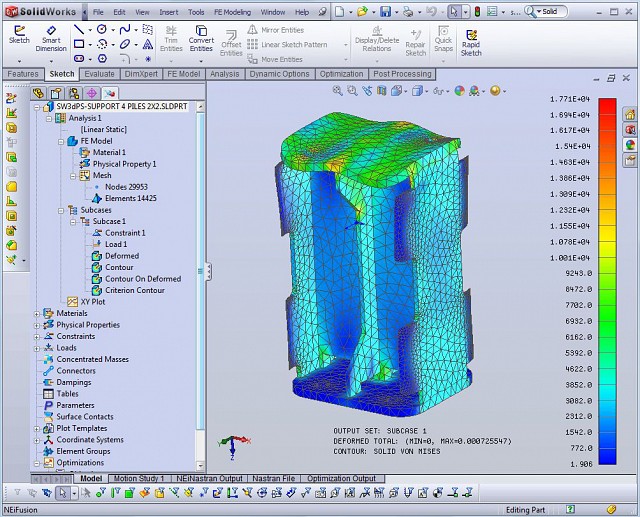Select Contour On Deformed in tree
Viewport: 640px width, 517px height.
pos(143,279)
